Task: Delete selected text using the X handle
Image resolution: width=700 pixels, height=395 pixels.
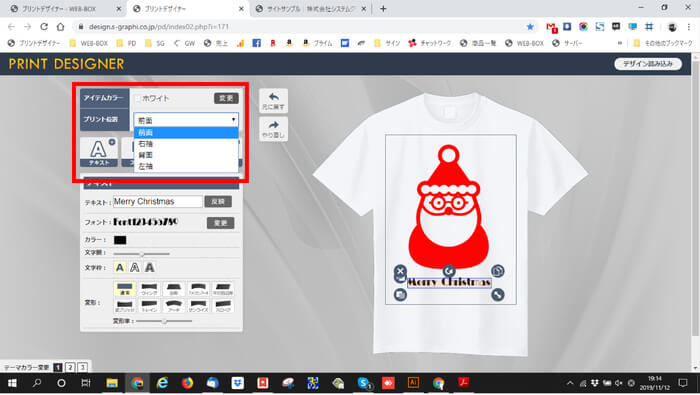Action: pyautogui.click(x=400, y=271)
